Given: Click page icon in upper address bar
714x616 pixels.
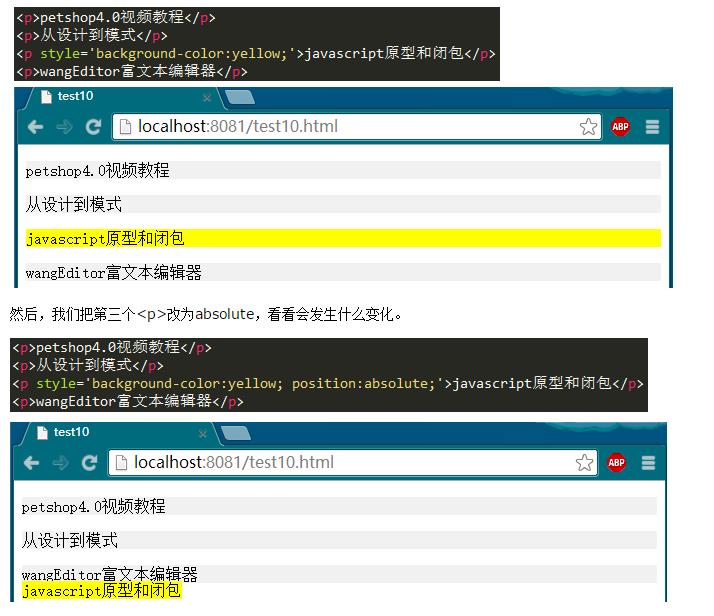Looking at the screenshot, I should coord(125,127).
